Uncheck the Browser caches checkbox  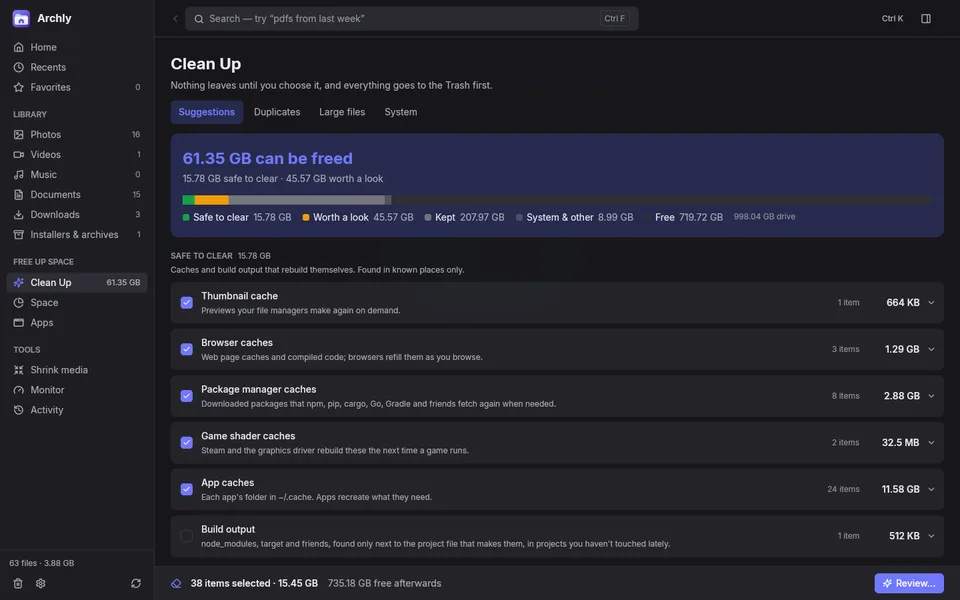pos(187,349)
